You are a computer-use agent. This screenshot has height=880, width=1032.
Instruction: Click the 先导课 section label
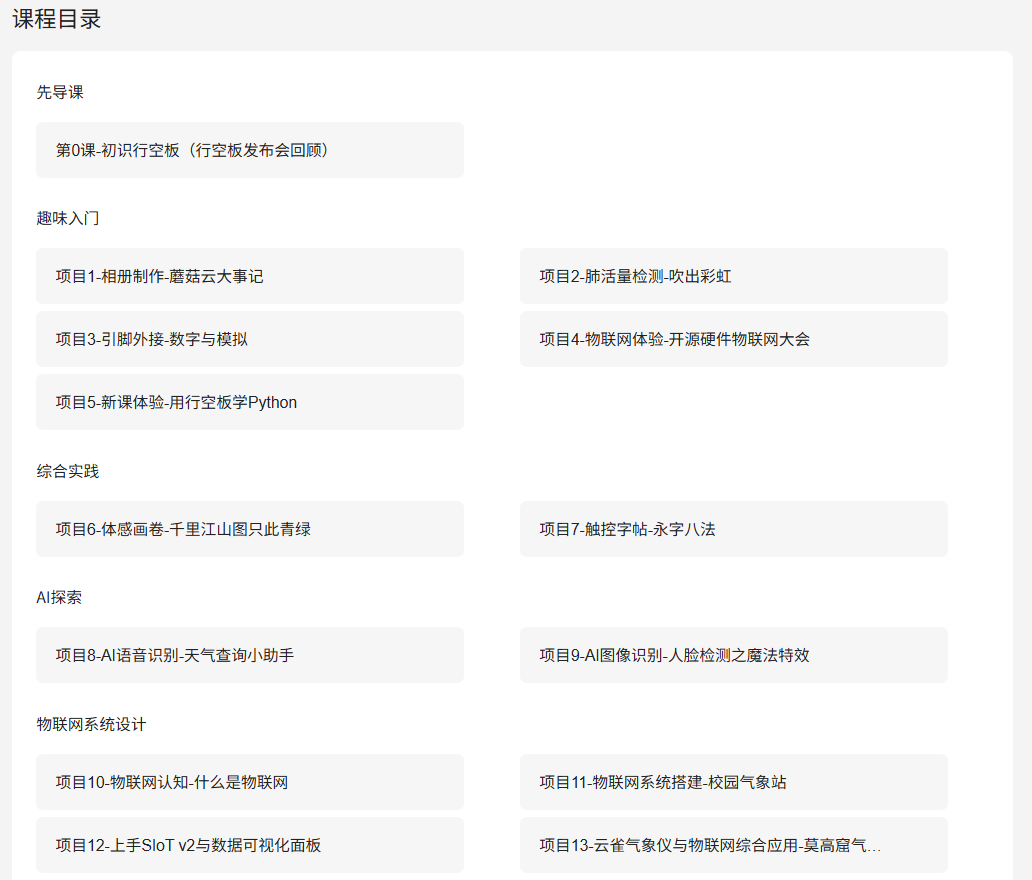pos(60,92)
